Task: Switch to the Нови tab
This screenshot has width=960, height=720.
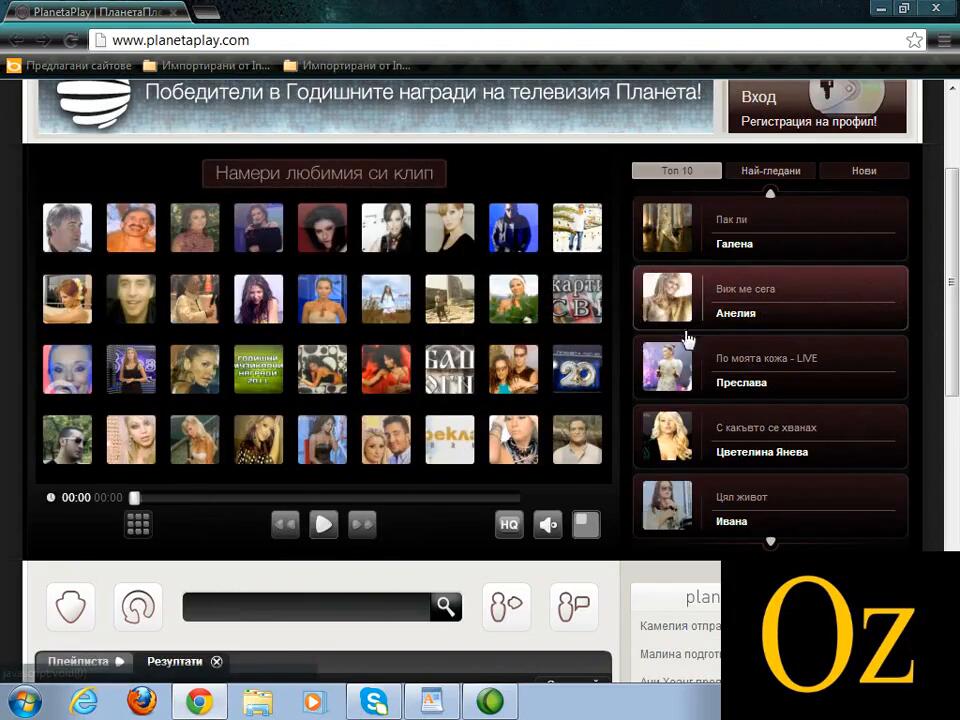Action: (864, 171)
